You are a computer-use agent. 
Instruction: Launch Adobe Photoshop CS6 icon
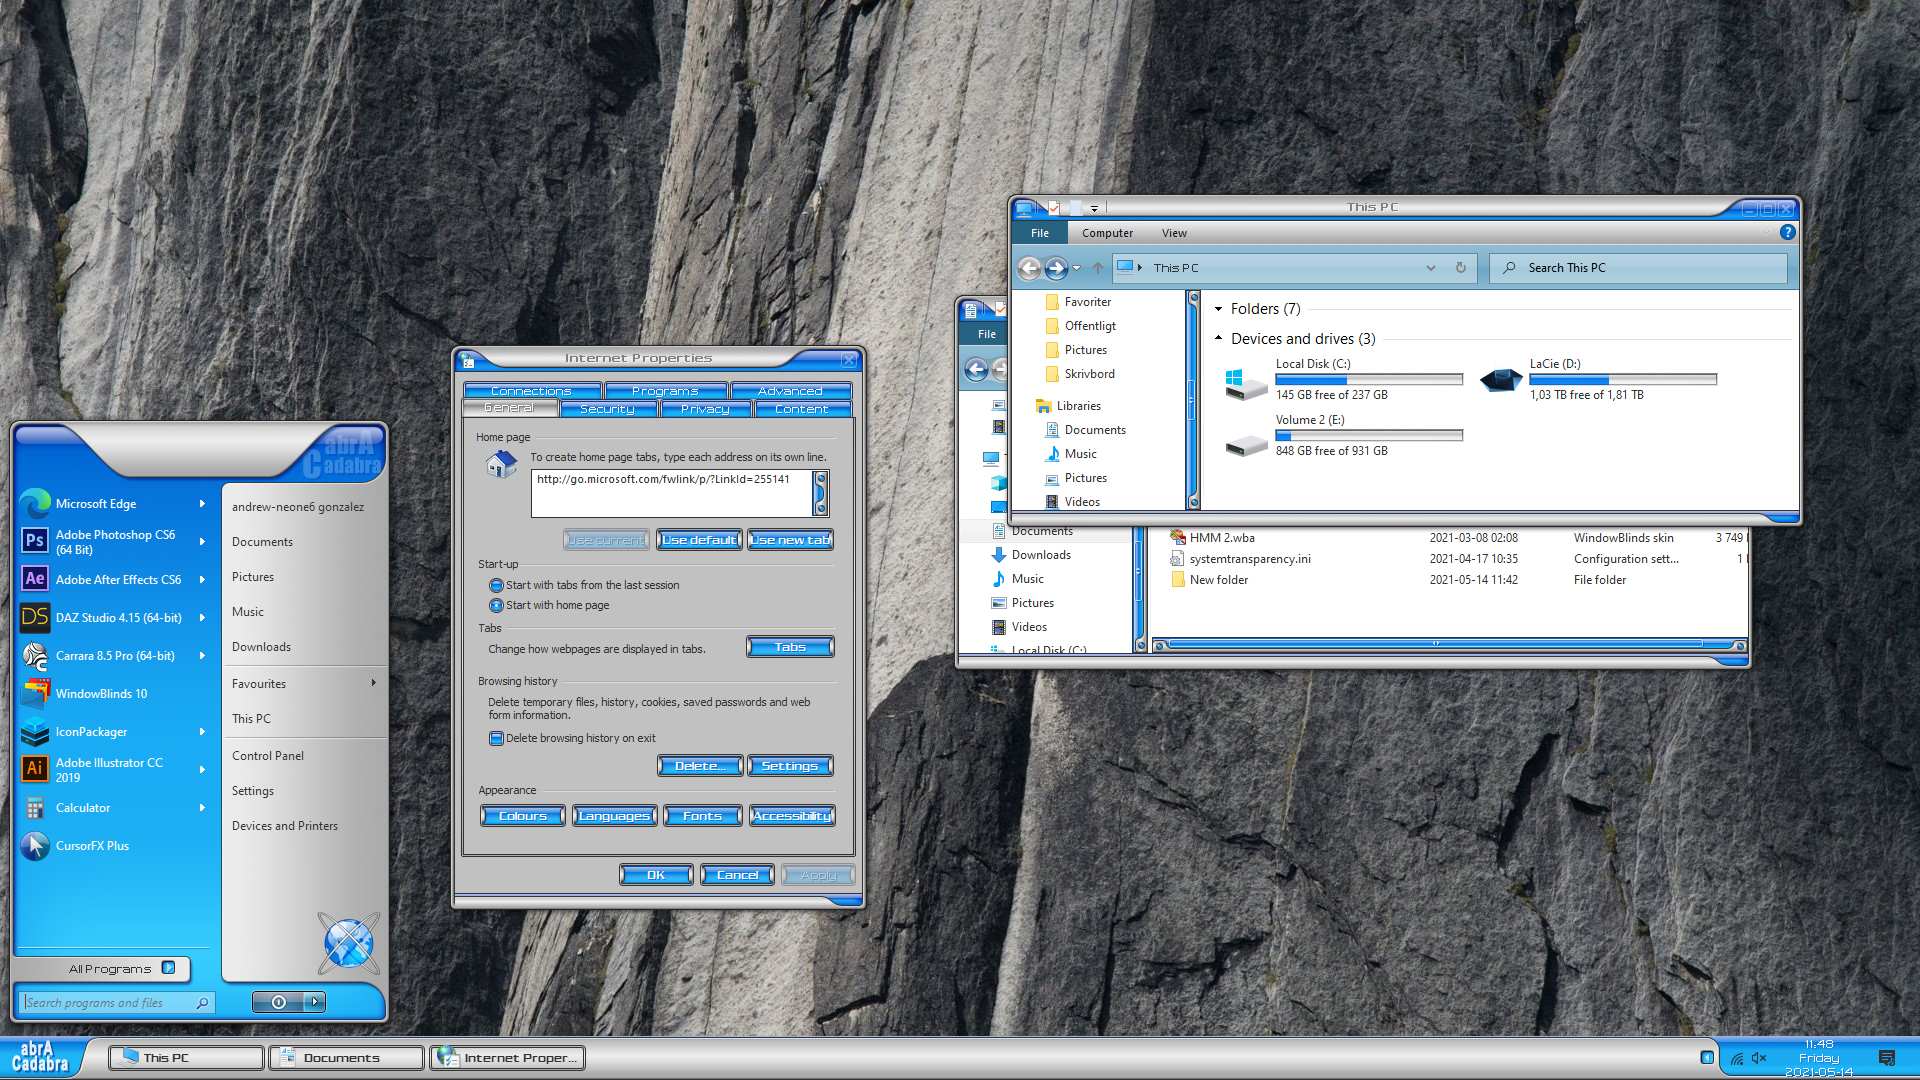pos(35,541)
